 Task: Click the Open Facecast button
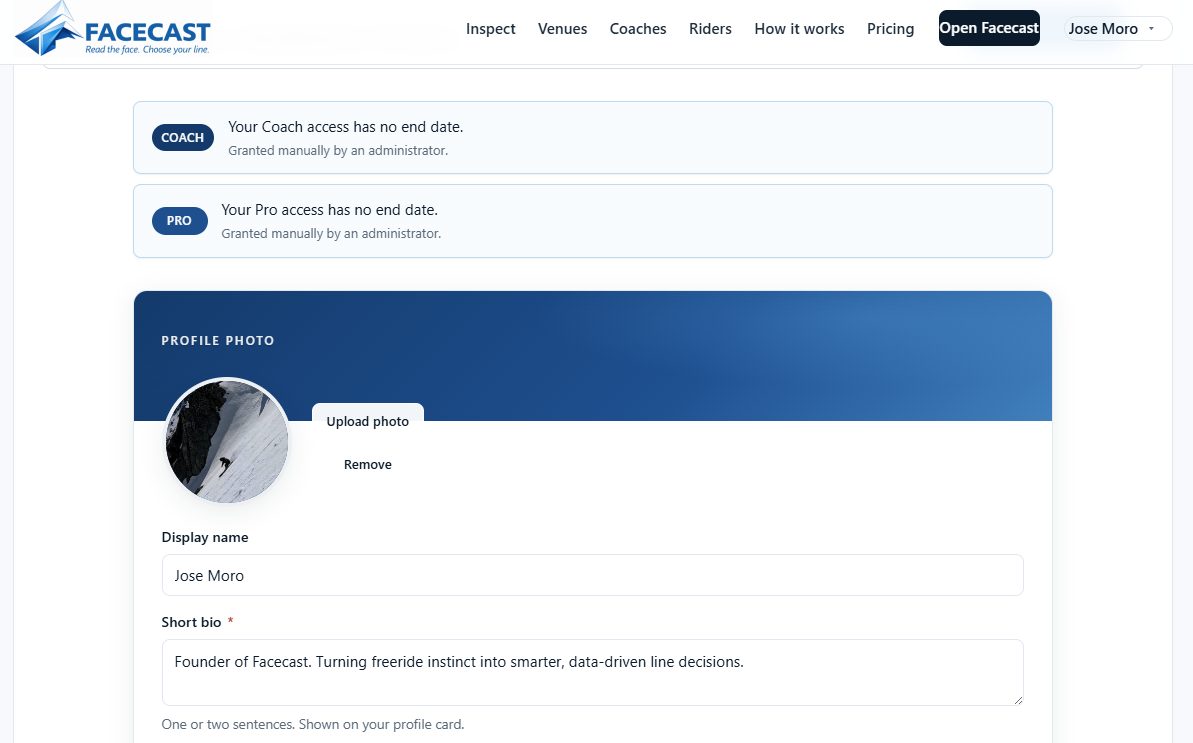coord(989,28)
